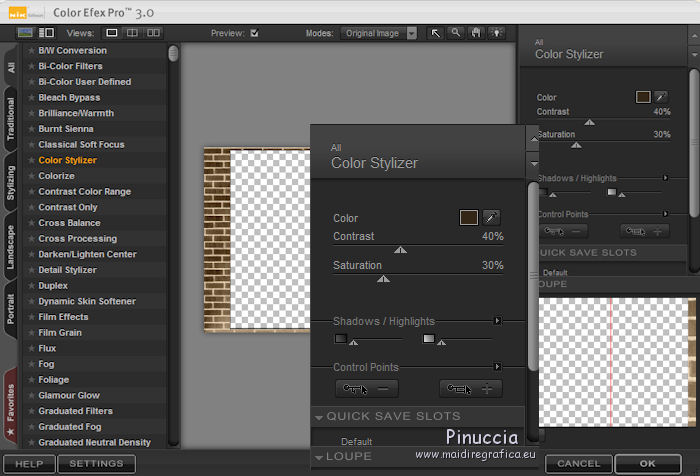Favorite the Bleach Bypass filter star
This screenshot has width=700, height=476.
point(31,98)
